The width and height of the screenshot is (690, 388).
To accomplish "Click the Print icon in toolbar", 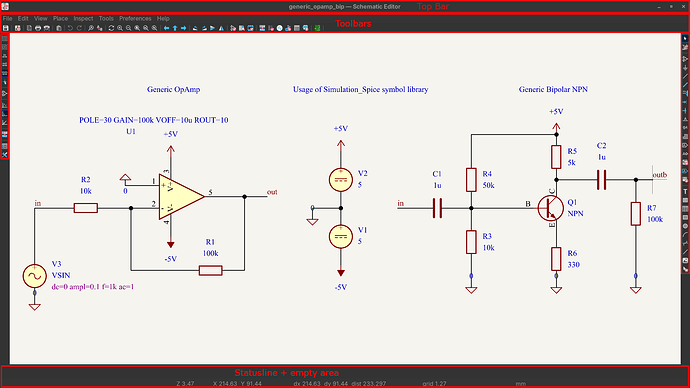I will click(x=38, y=28).
